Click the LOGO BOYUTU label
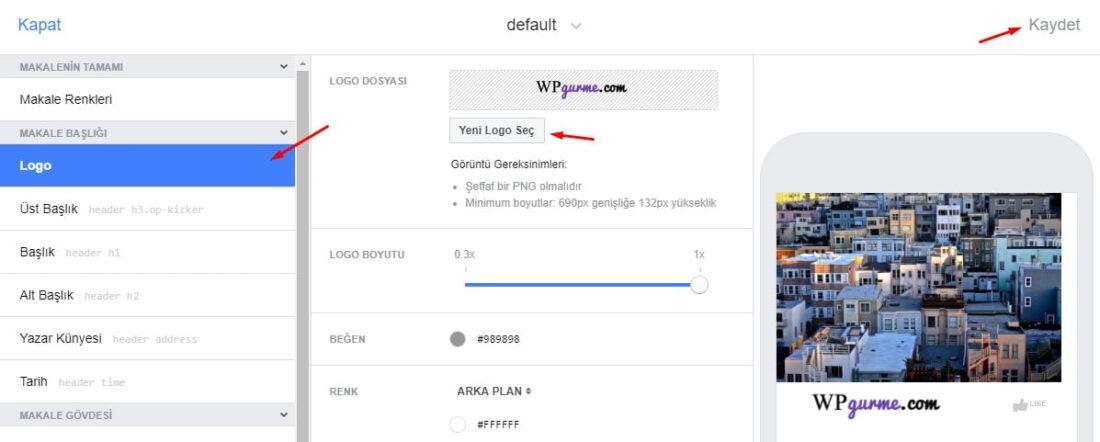 [x=367, y=255]
